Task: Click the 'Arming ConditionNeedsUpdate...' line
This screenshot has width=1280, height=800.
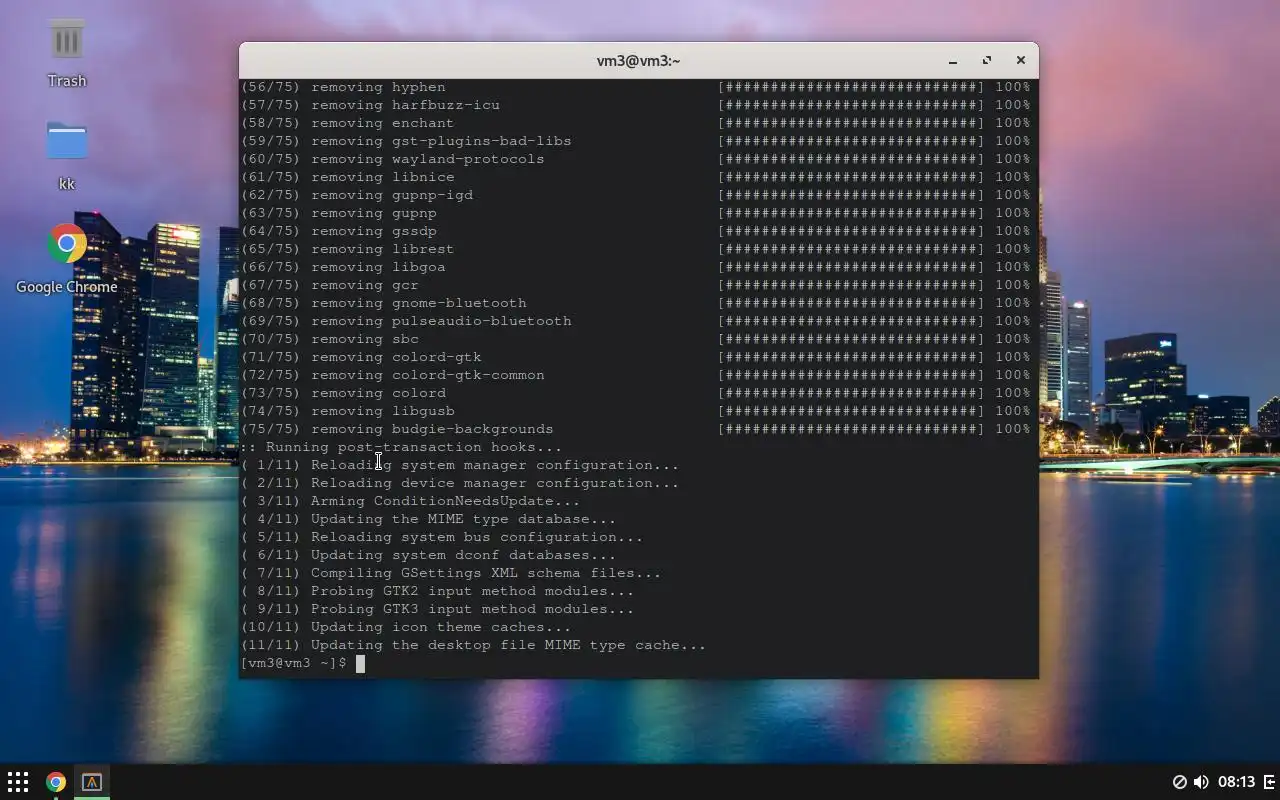Action: pos(410,501)
